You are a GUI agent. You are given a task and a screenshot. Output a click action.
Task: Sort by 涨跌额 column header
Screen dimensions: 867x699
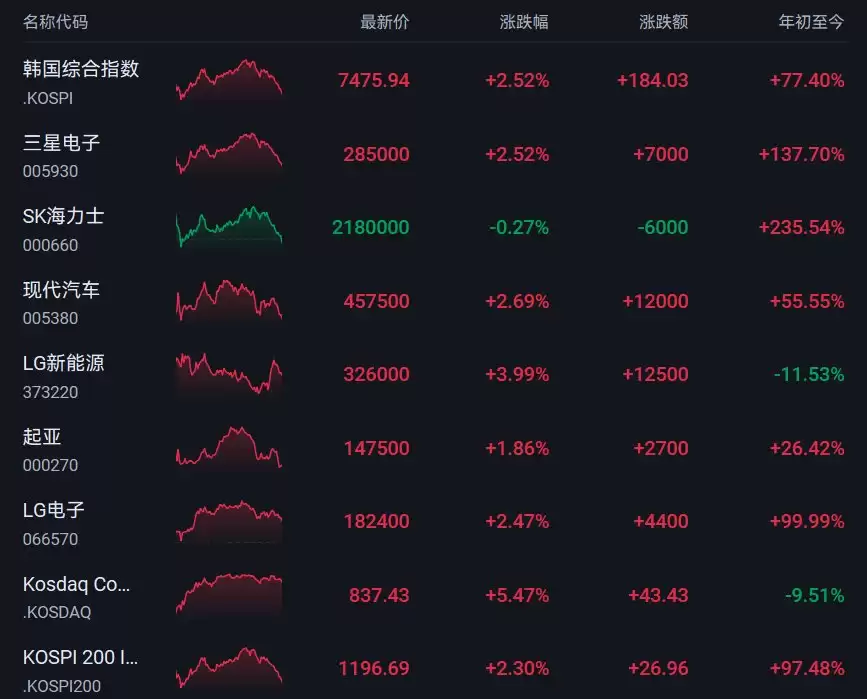pos(664,22)
